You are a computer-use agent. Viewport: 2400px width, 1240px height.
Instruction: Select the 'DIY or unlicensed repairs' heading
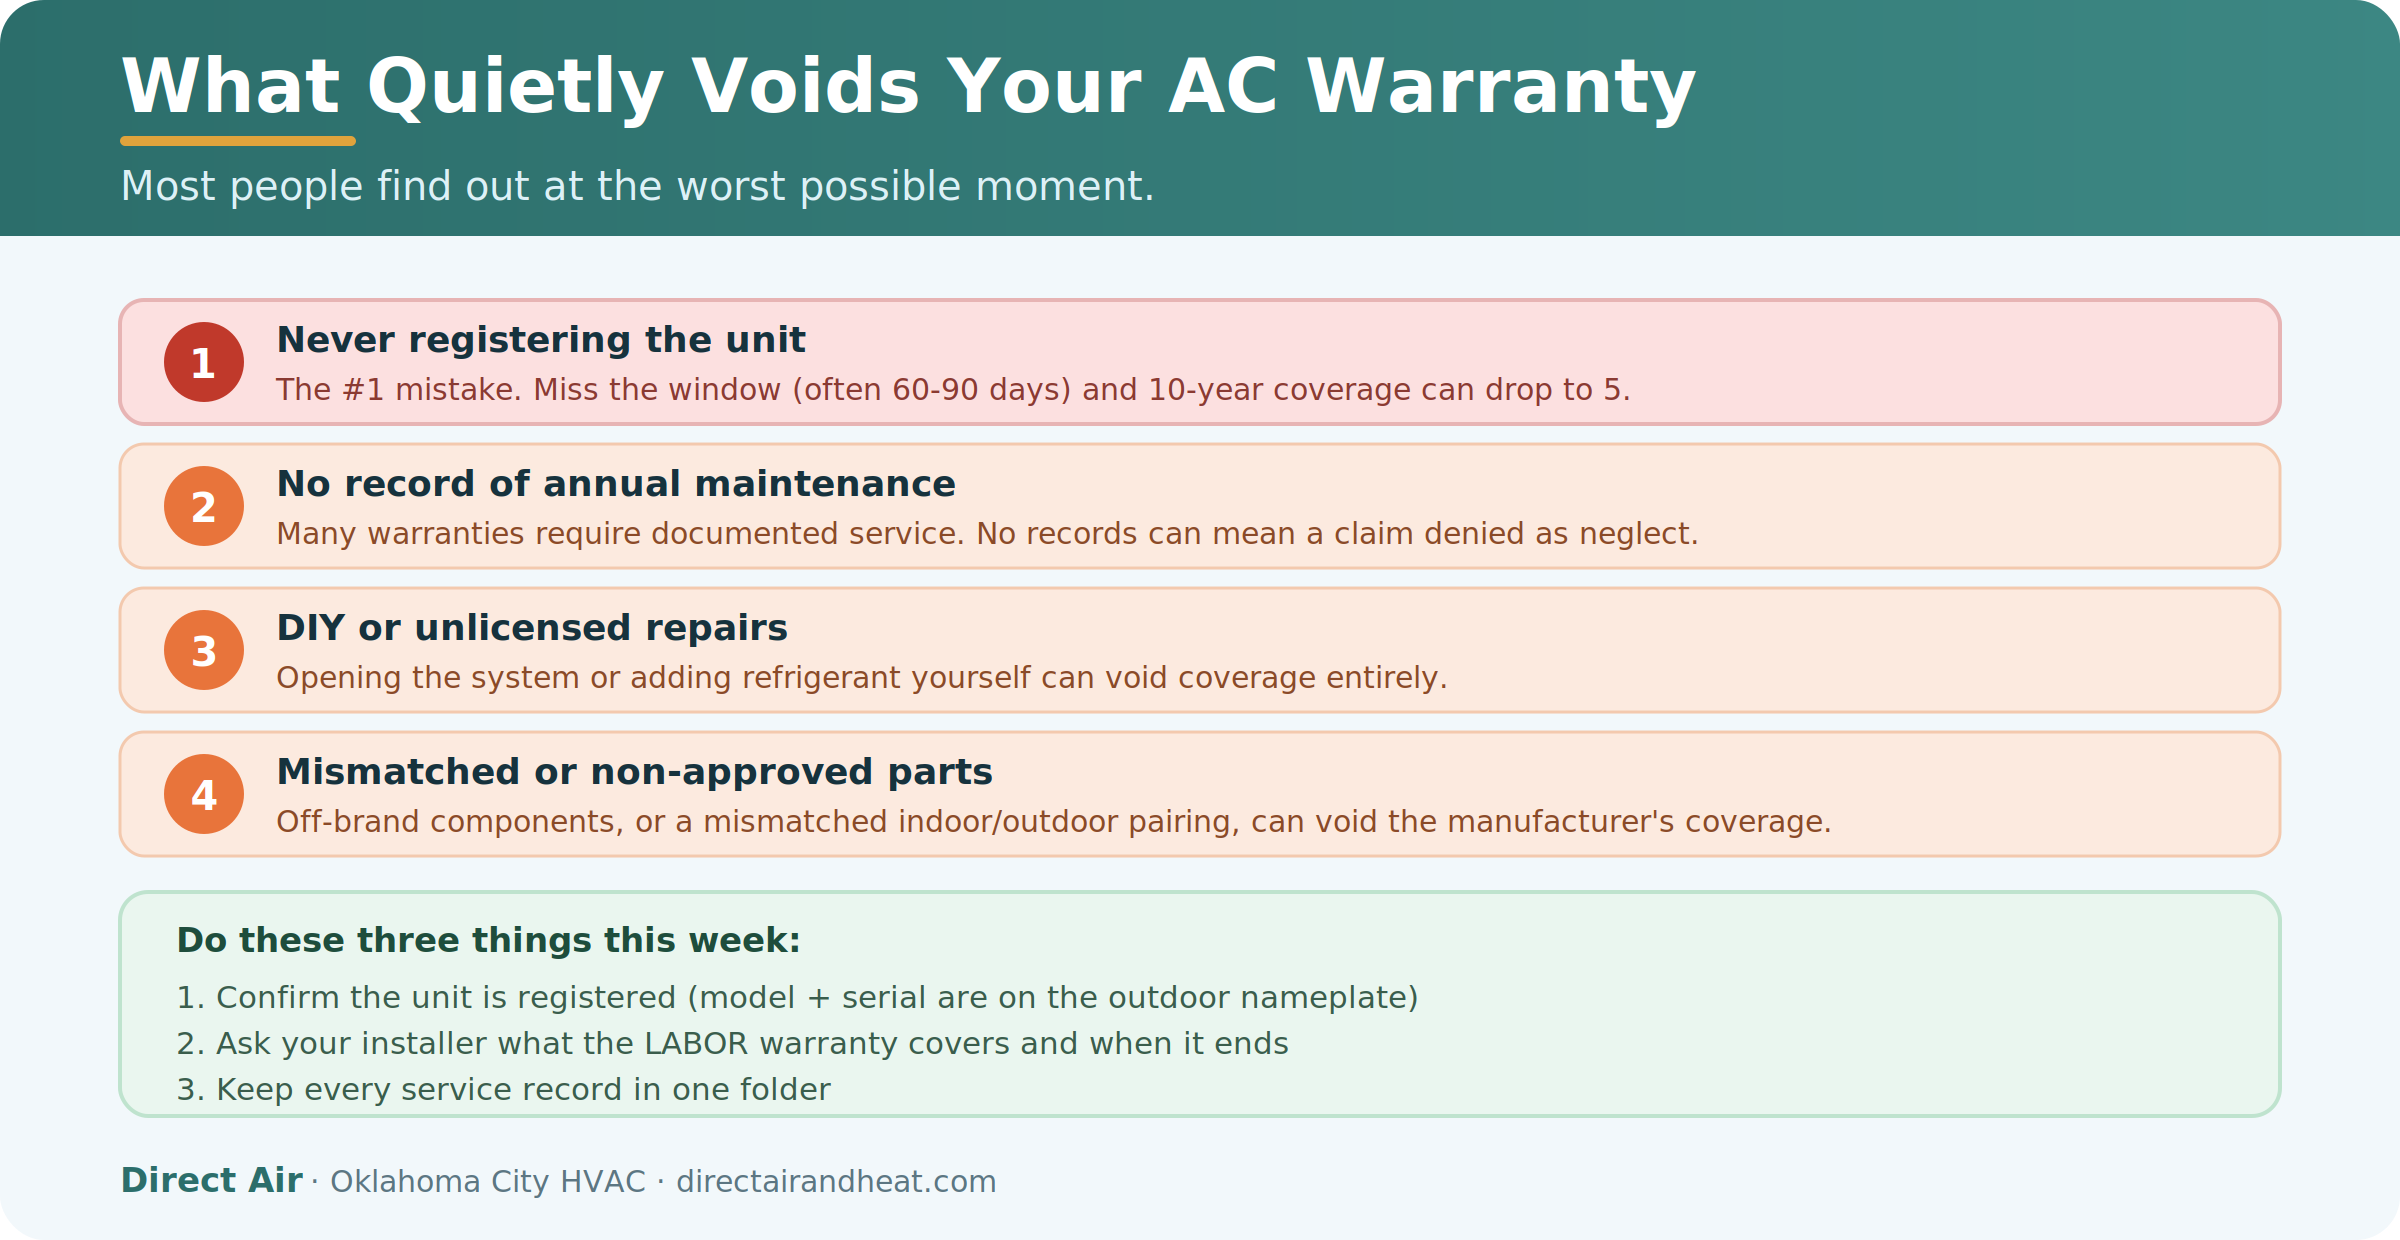(x=532, y=628)
